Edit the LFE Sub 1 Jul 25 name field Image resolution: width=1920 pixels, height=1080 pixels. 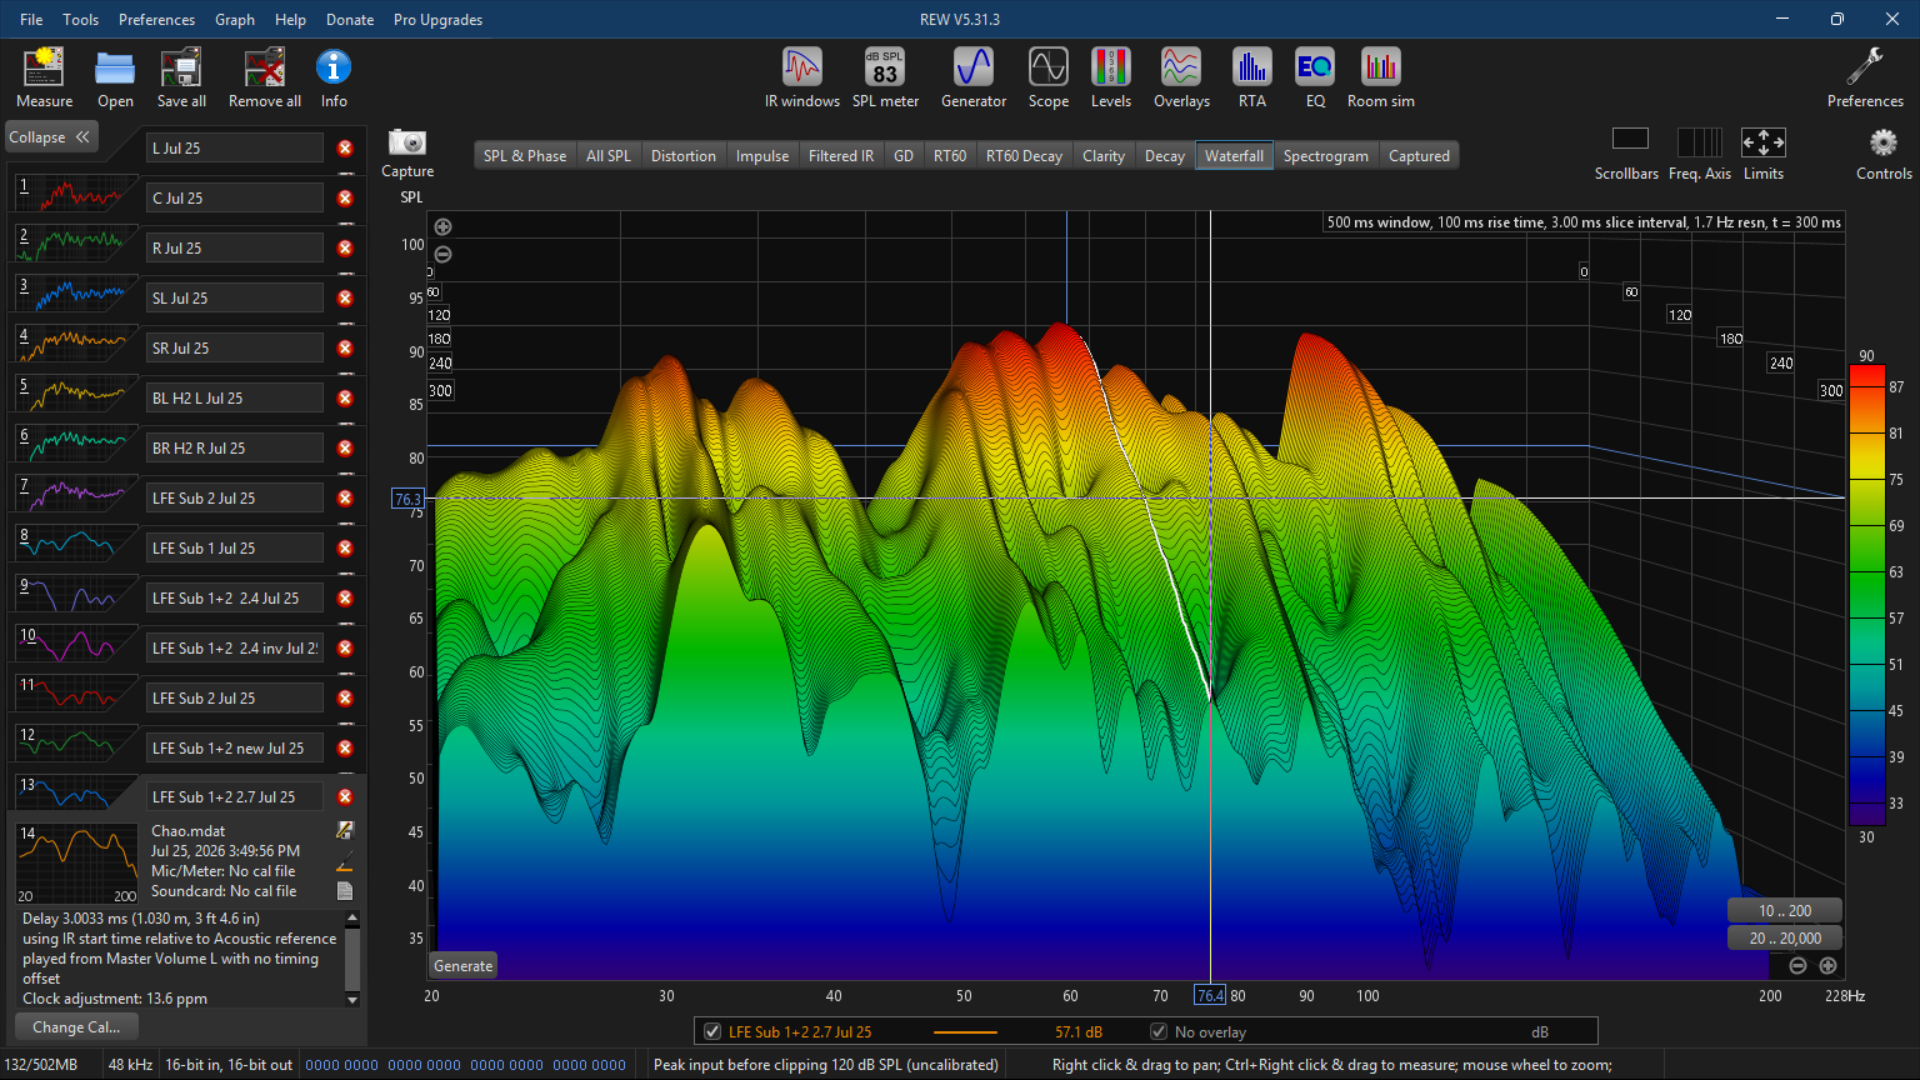[235, 548]
